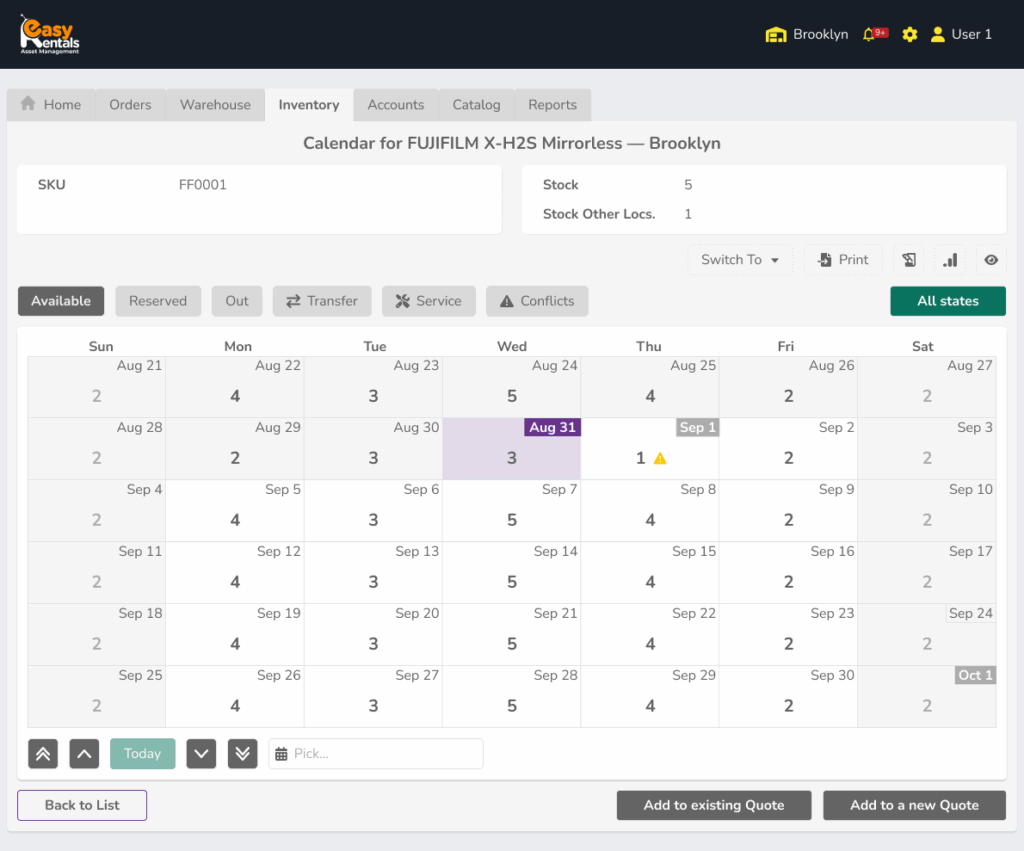Image resolution: width=1024 pixels, height=851 pixels.
Task: Click the Easy Rentals logo
Action: coord(50,34)
